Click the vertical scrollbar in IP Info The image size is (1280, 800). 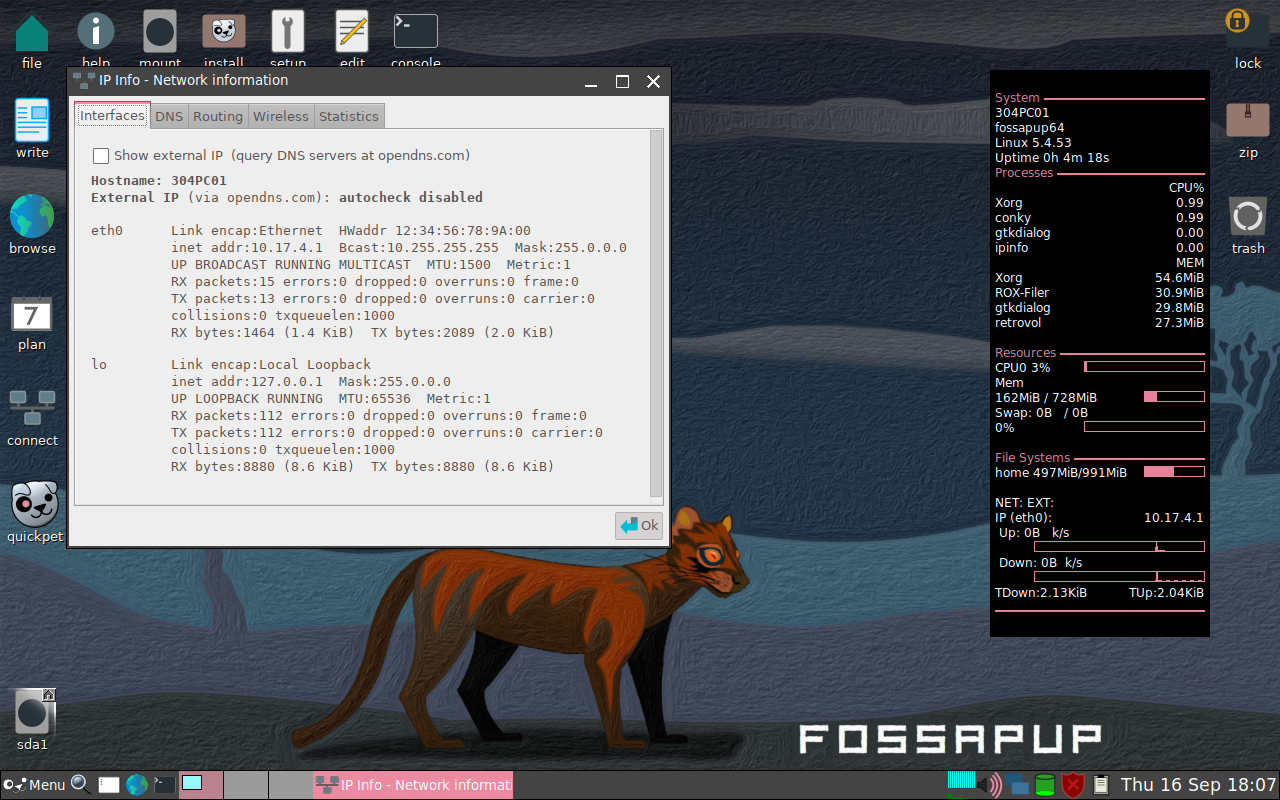tap(656, 310)
